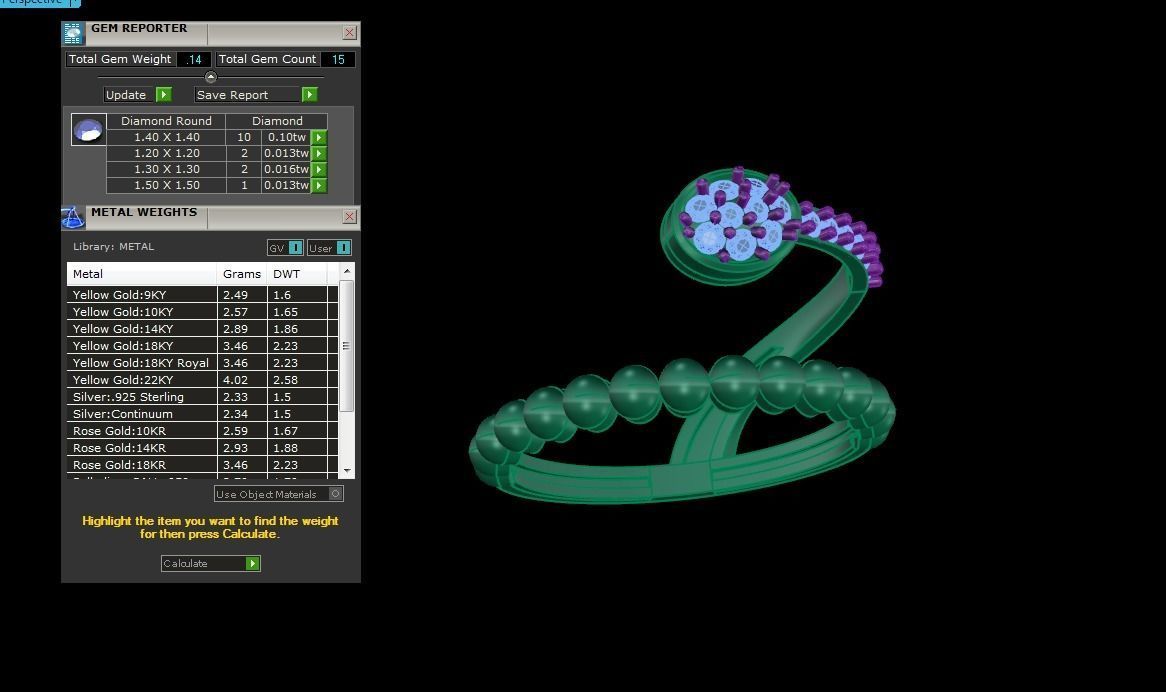The height and width of the screenshot is (692, 1166).
Task: Click the metal list scroll up arrow
Action: click(347, 271)
